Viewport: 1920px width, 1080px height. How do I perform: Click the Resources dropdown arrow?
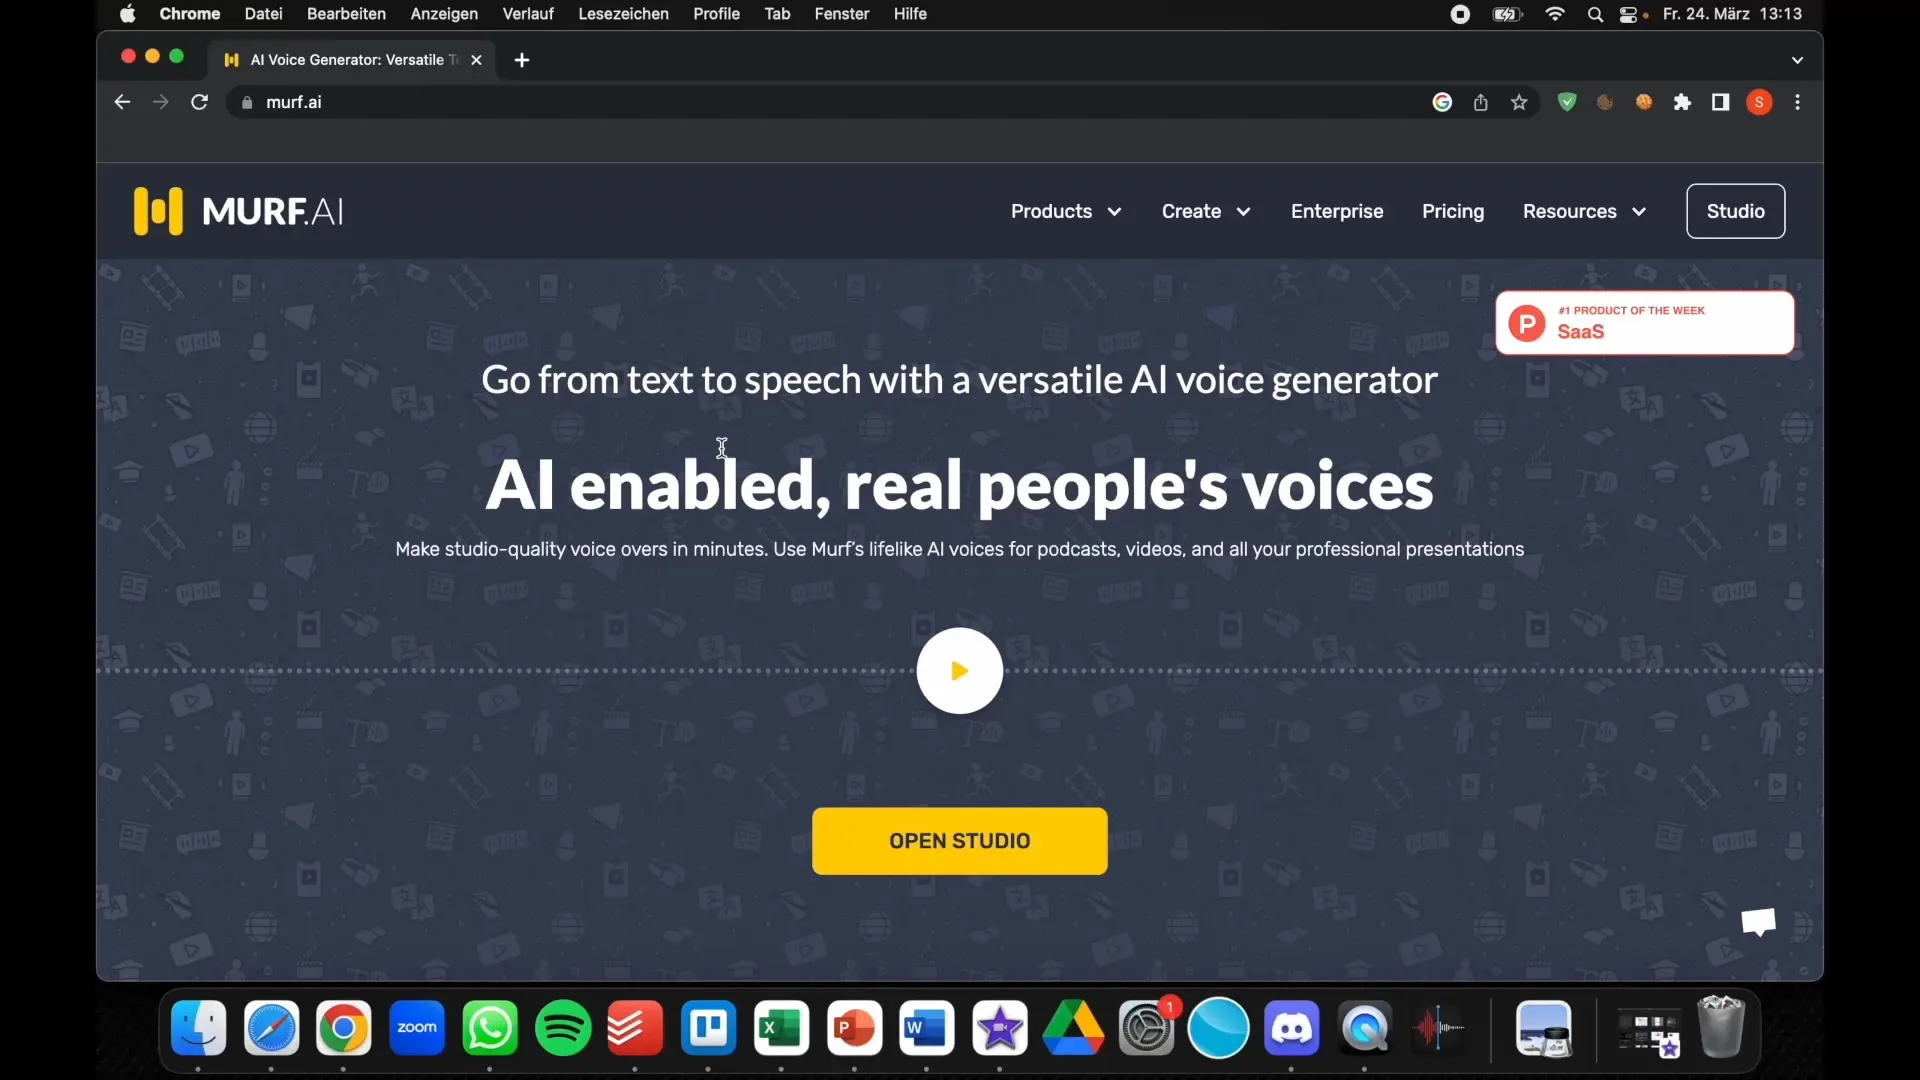click(1640, 211)
